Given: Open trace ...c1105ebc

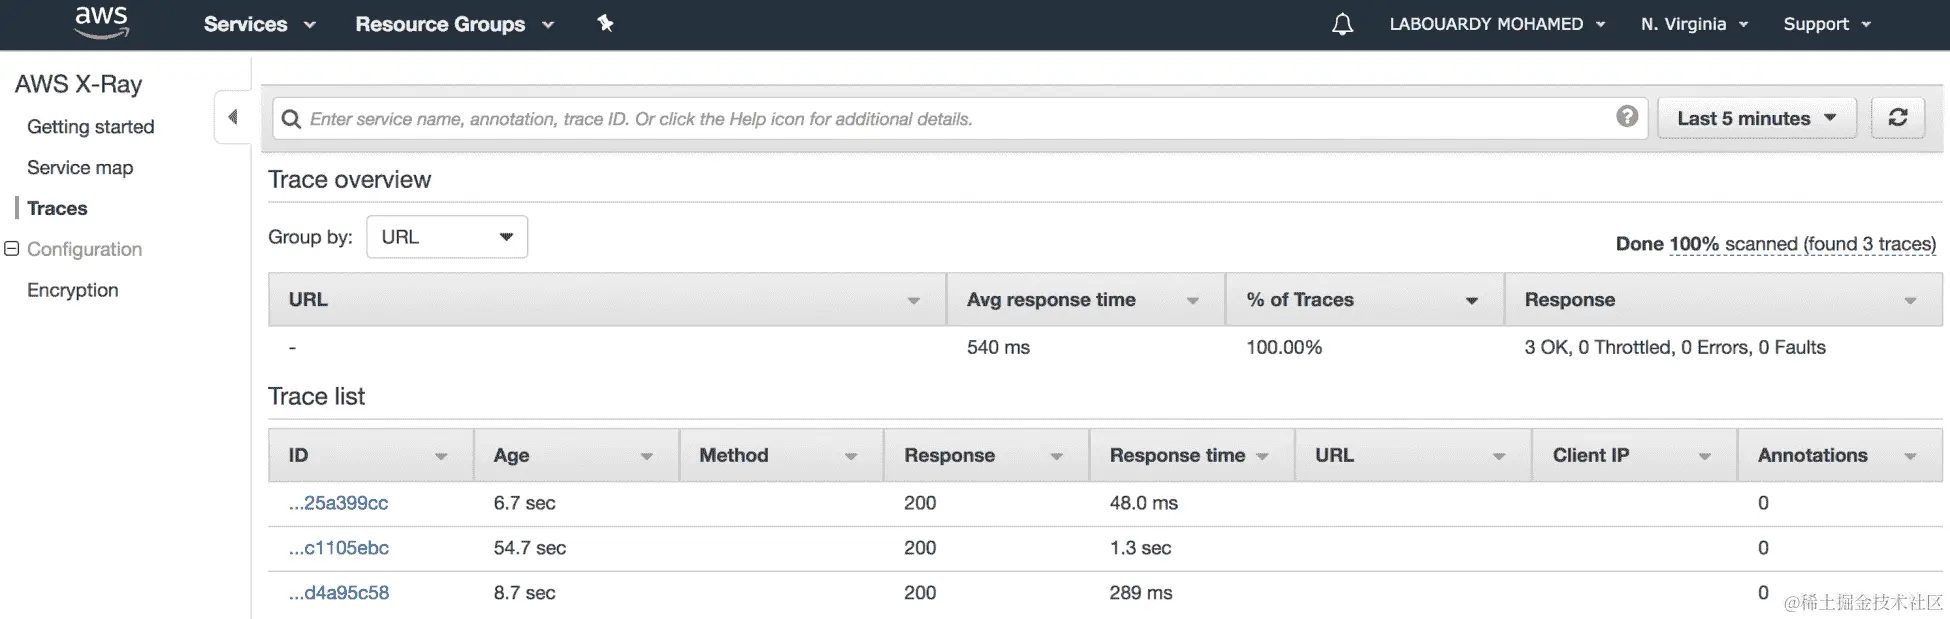Looking at the screenshot, I should point(338,548).
